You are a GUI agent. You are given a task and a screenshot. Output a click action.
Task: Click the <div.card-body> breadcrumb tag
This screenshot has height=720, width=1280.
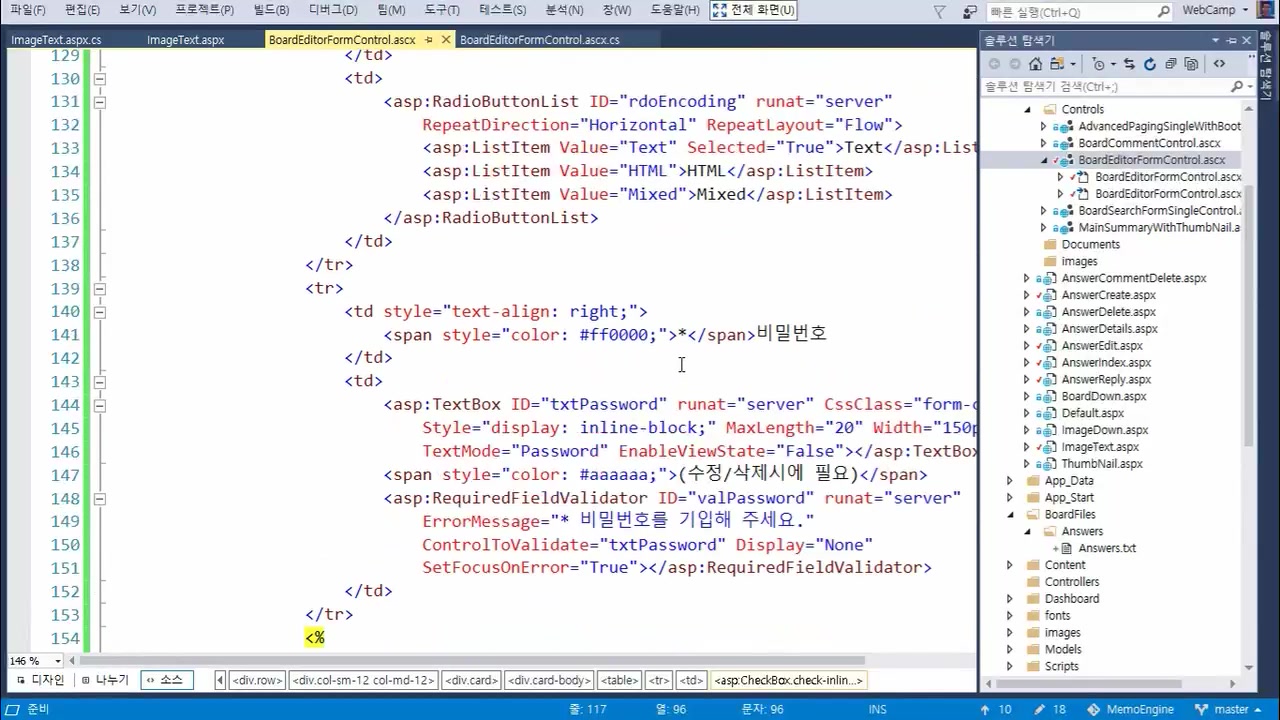pyautogui.click(x=549, y=680)
